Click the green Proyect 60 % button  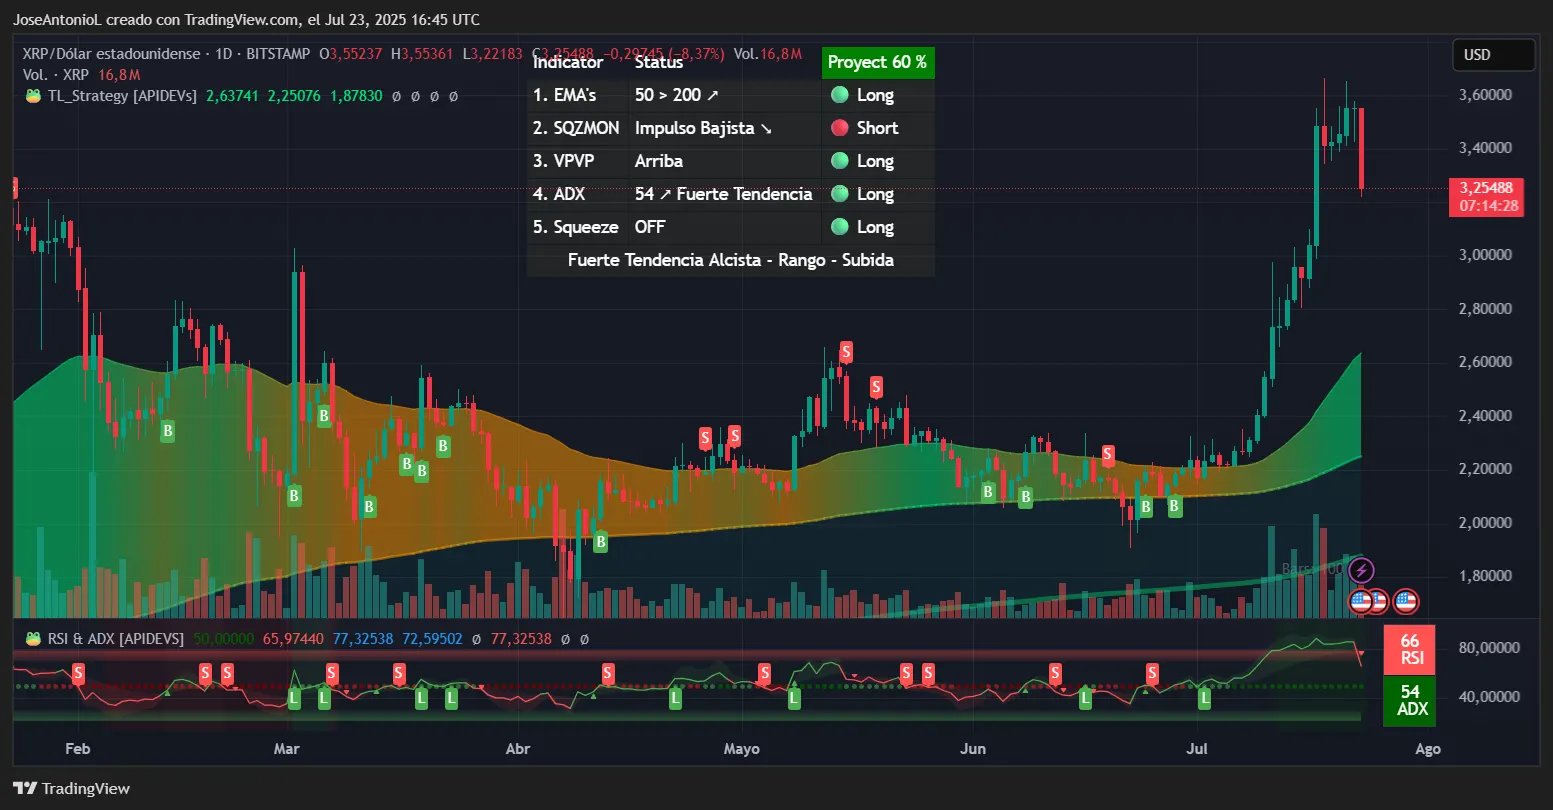877,62
